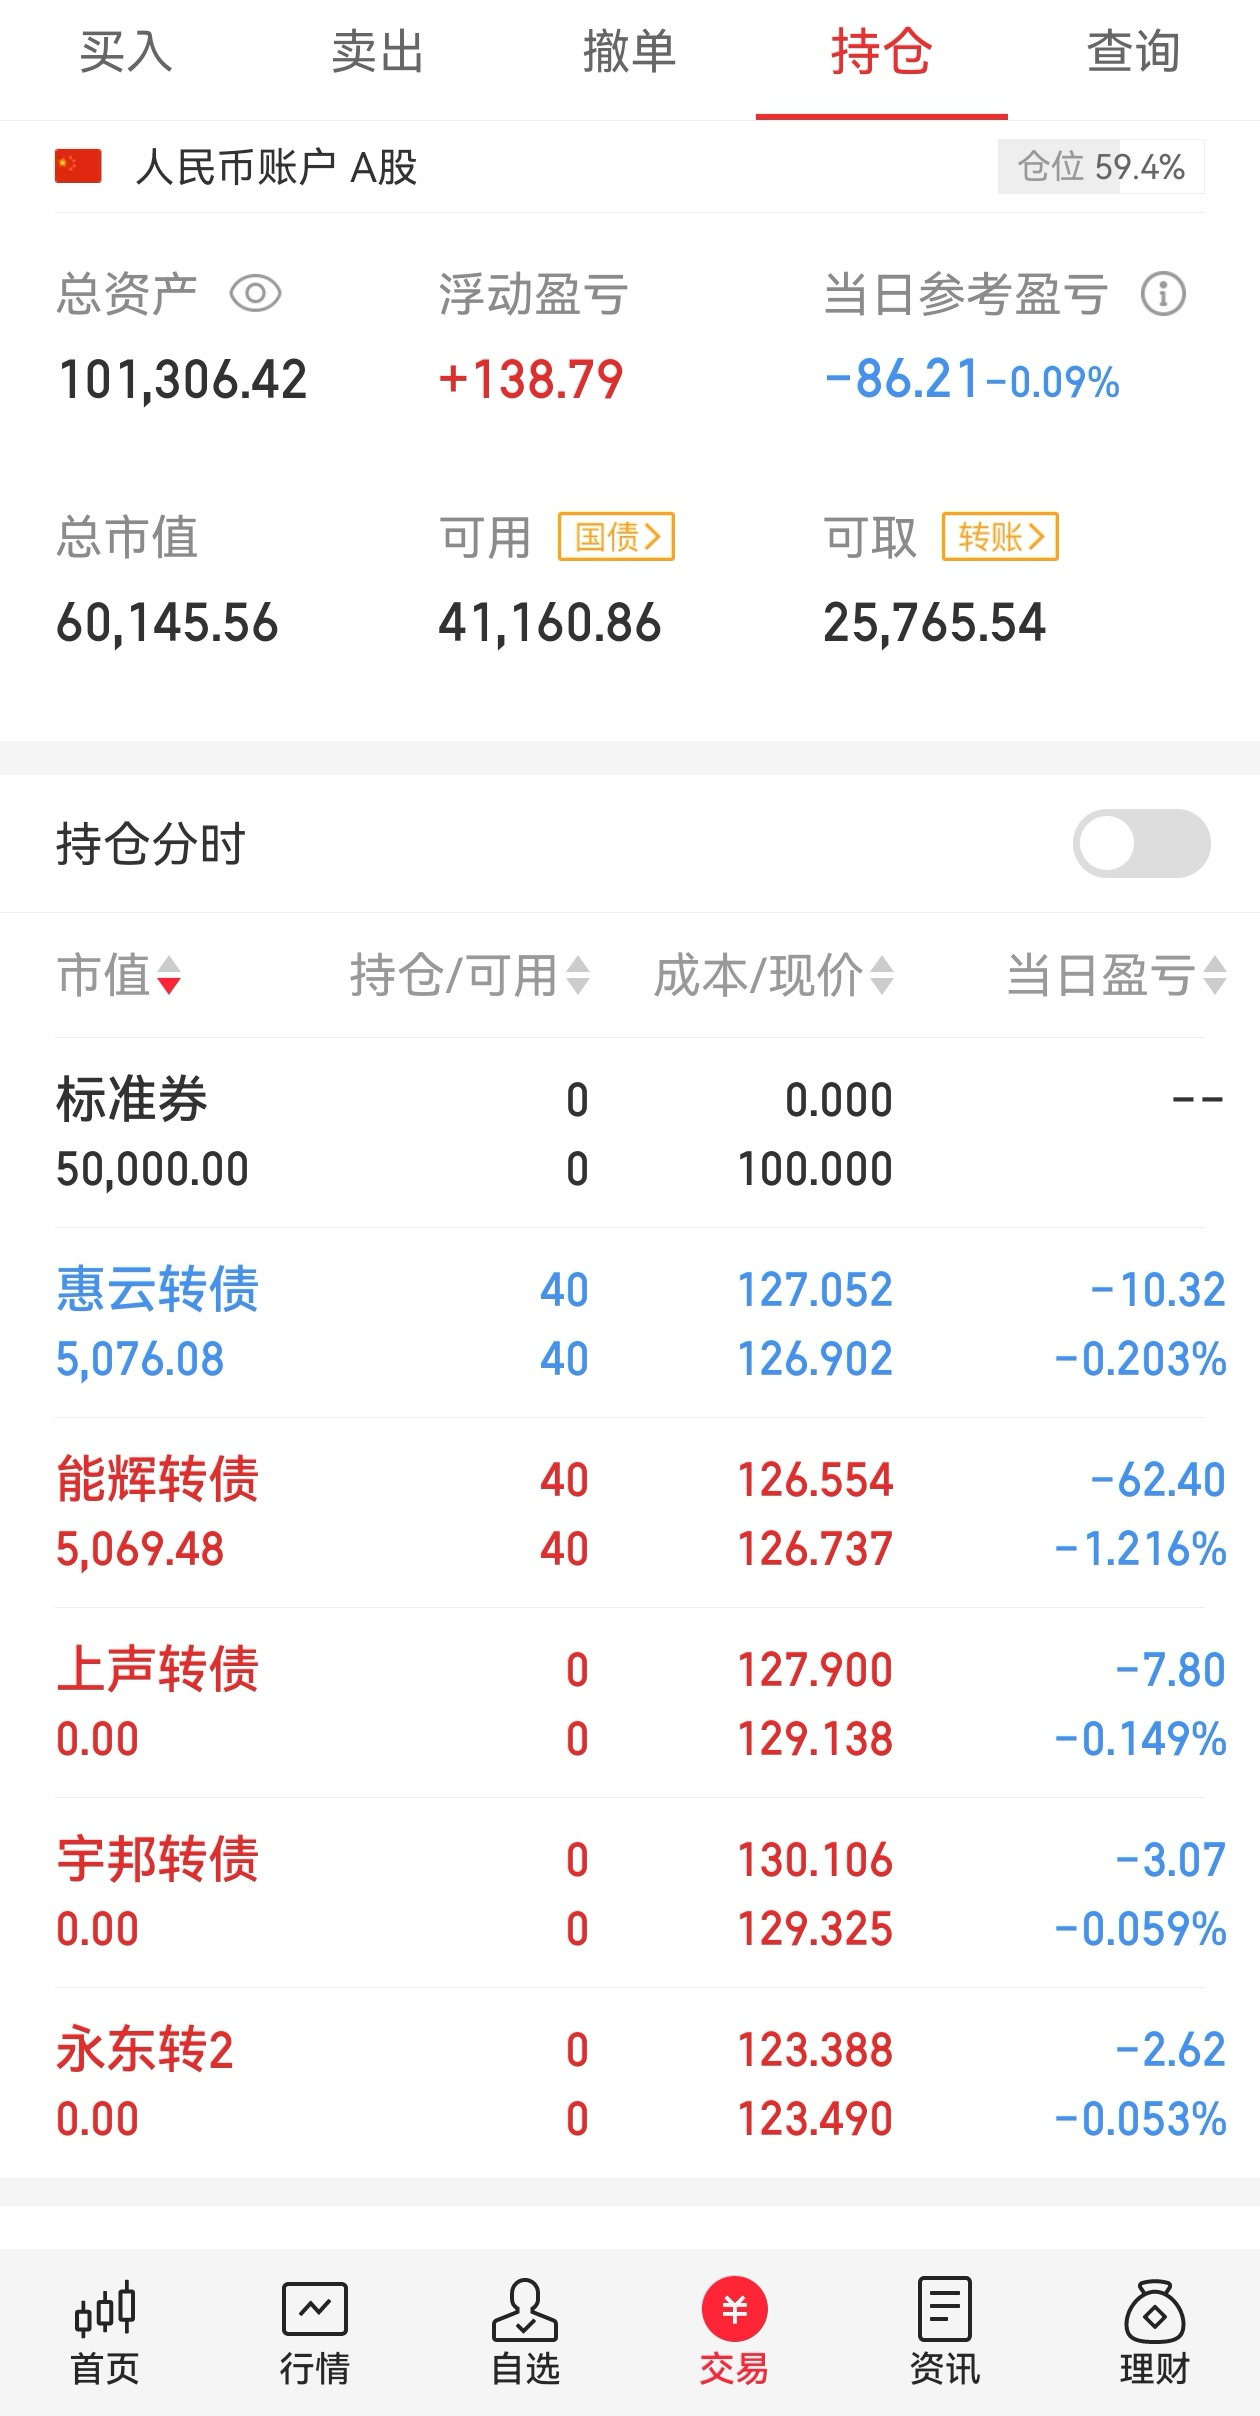Click info icon beside 当日参考盈亏
1260x2416 pixels.
click(x=1163, y=294)
